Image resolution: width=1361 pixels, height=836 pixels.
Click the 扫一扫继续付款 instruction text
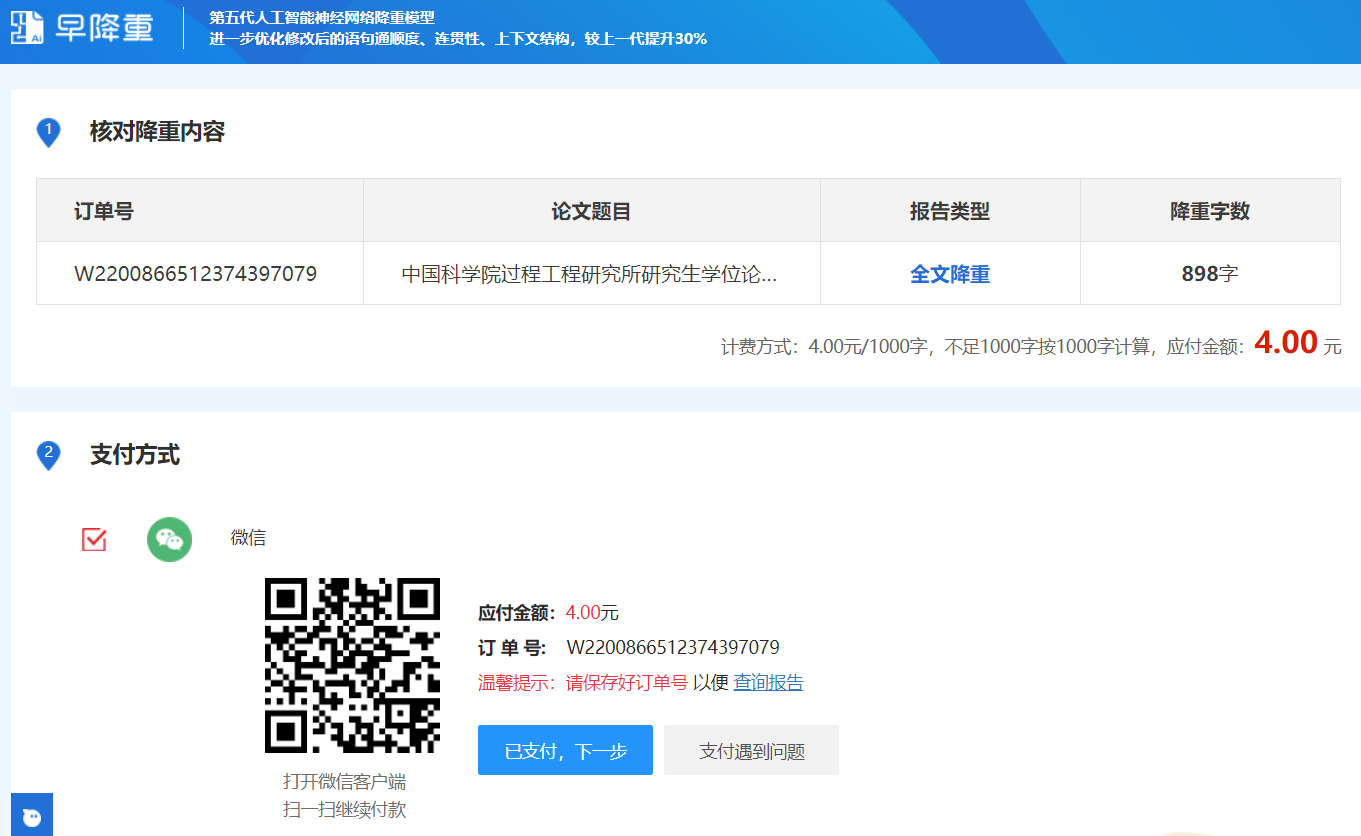345,810
